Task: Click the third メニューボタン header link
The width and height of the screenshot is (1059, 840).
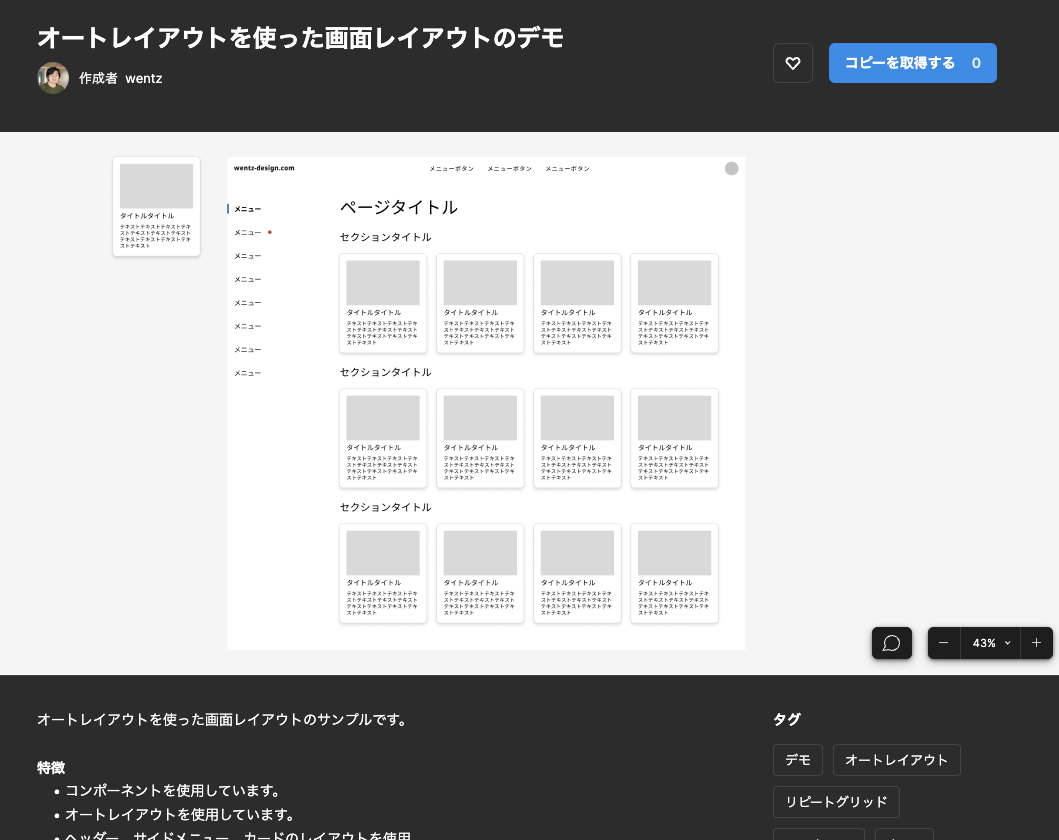Action: pos(566,168)
